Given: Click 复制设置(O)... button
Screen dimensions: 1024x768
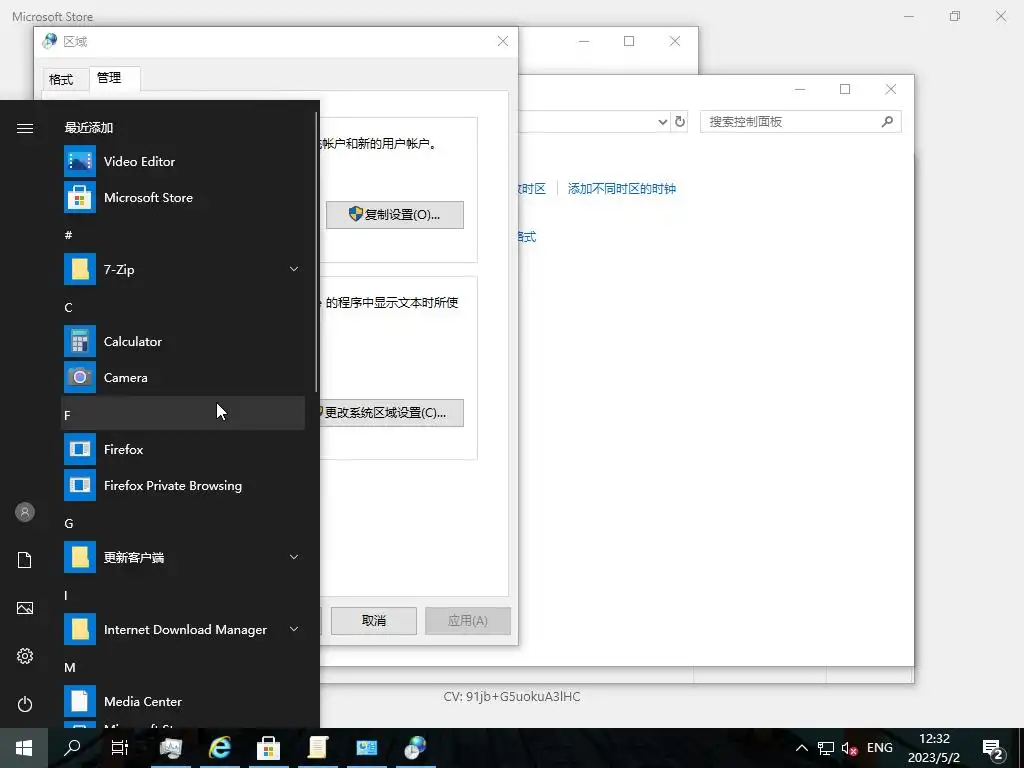Looking at the screenshot, I should coord(395,215).
